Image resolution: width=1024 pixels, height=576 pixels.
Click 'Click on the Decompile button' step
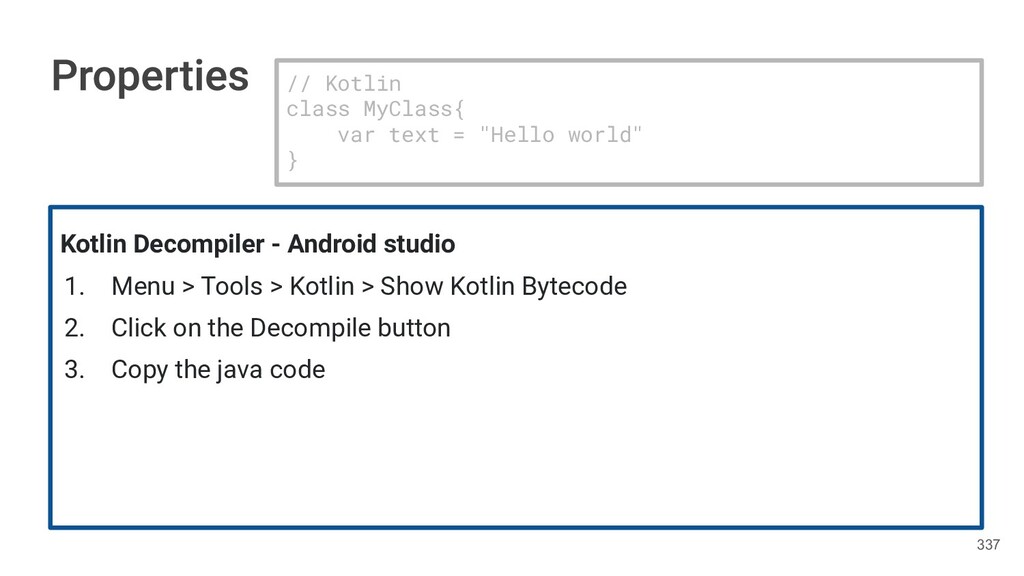280,328
